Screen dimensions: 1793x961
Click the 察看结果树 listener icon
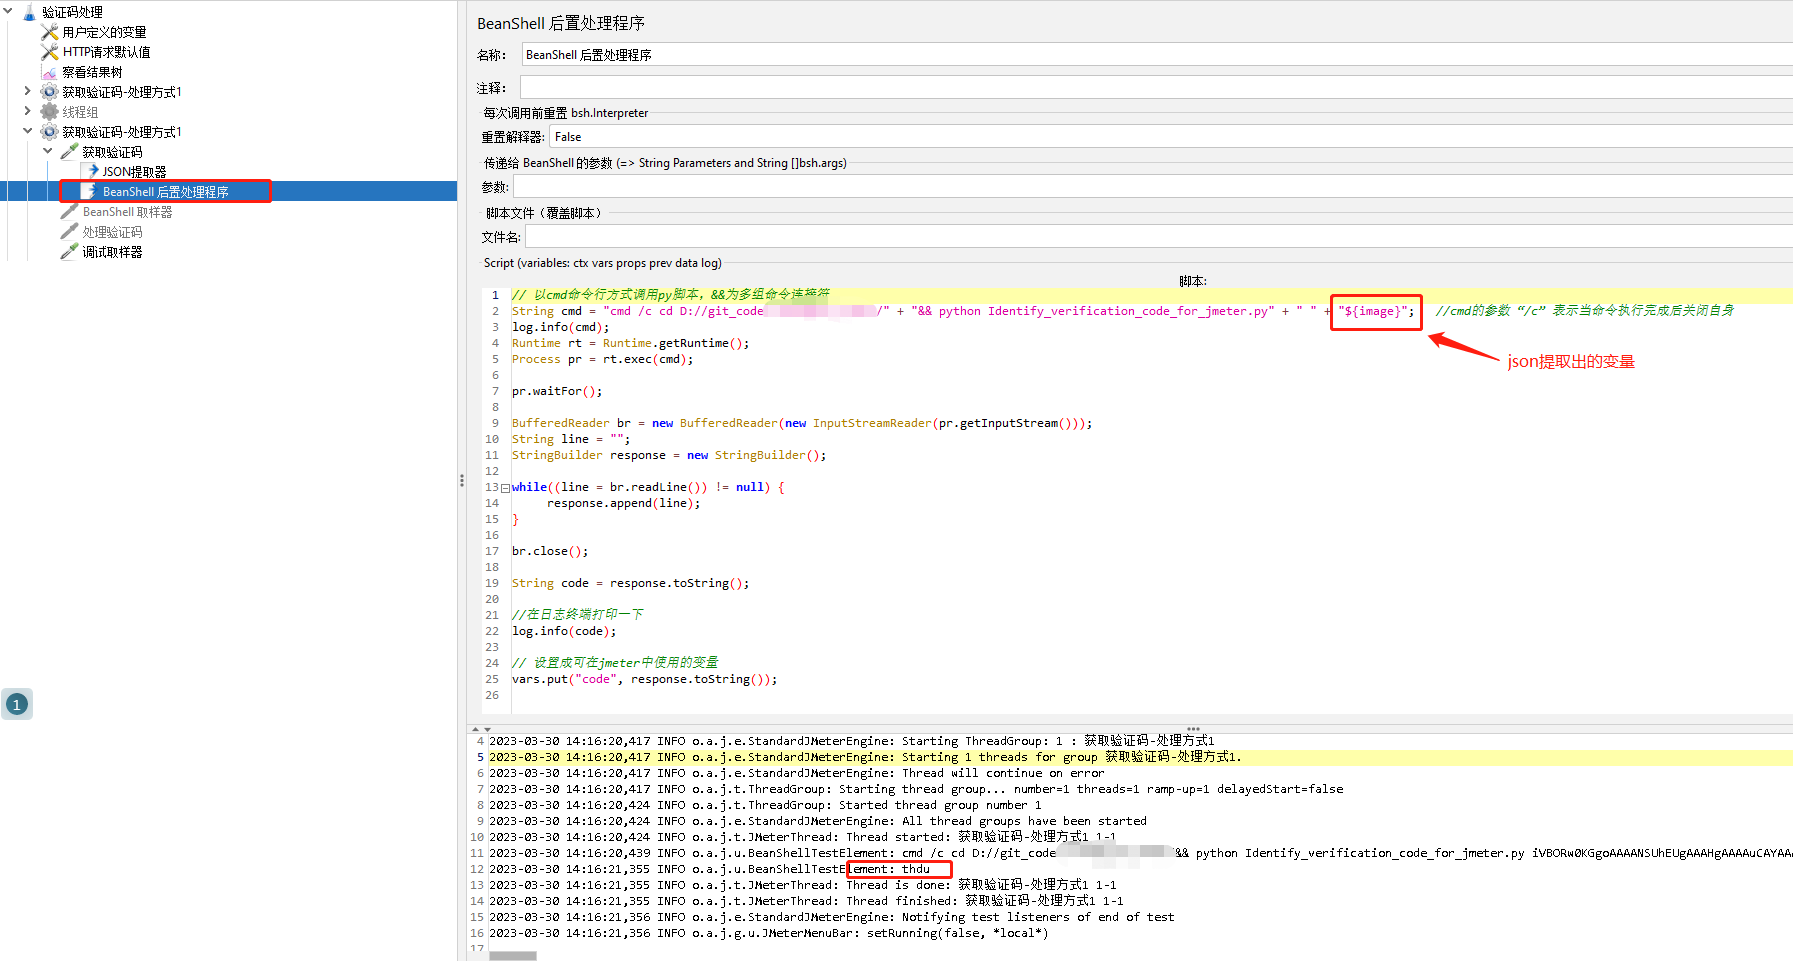click(x=49, y=72)
